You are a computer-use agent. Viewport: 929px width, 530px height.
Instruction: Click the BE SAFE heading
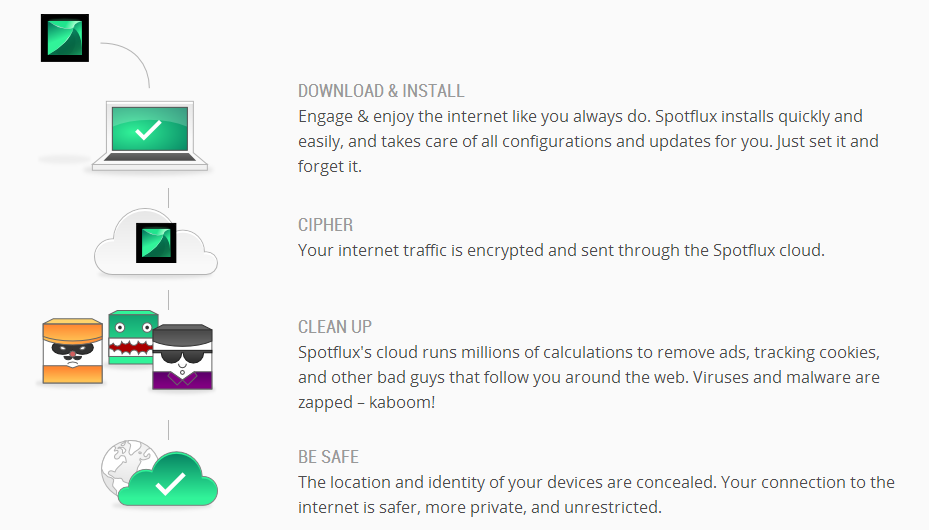328,457
